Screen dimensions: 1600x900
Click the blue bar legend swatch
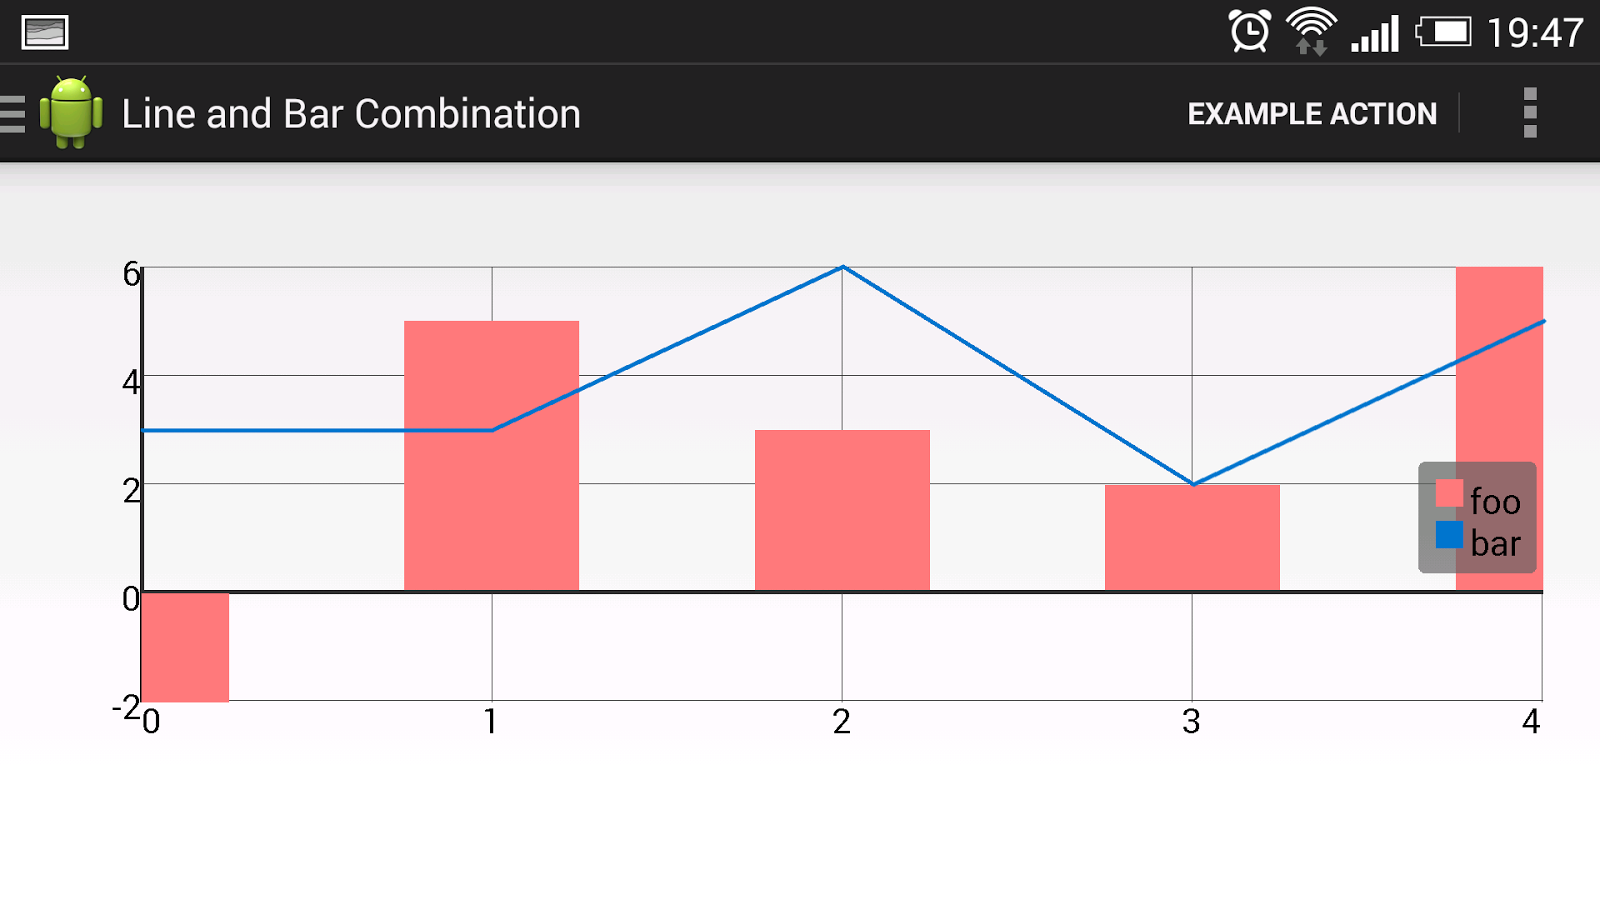click(1449, 535)
